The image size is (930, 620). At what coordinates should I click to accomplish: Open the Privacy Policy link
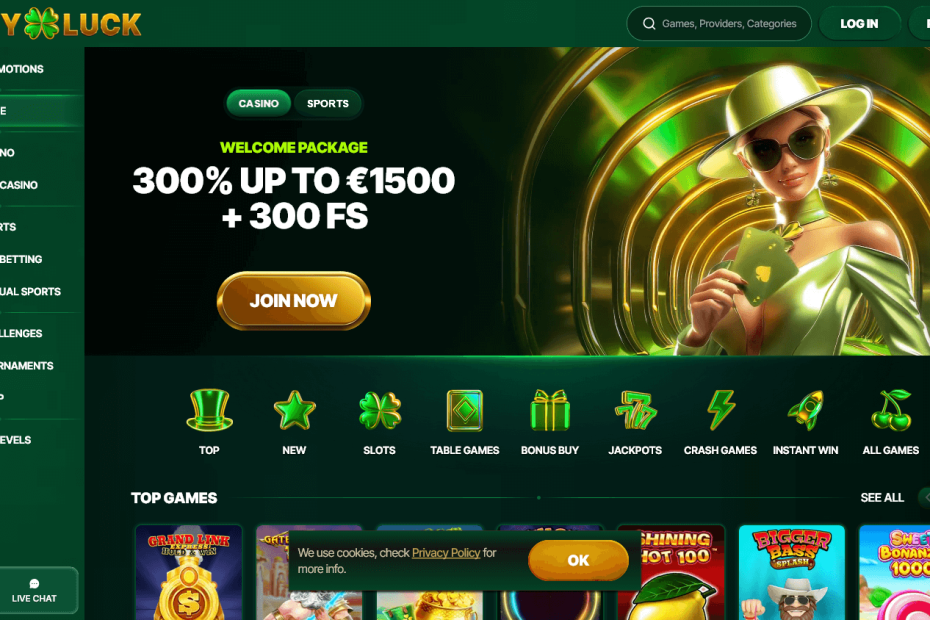pyautogui.click(x=446, y=553)
